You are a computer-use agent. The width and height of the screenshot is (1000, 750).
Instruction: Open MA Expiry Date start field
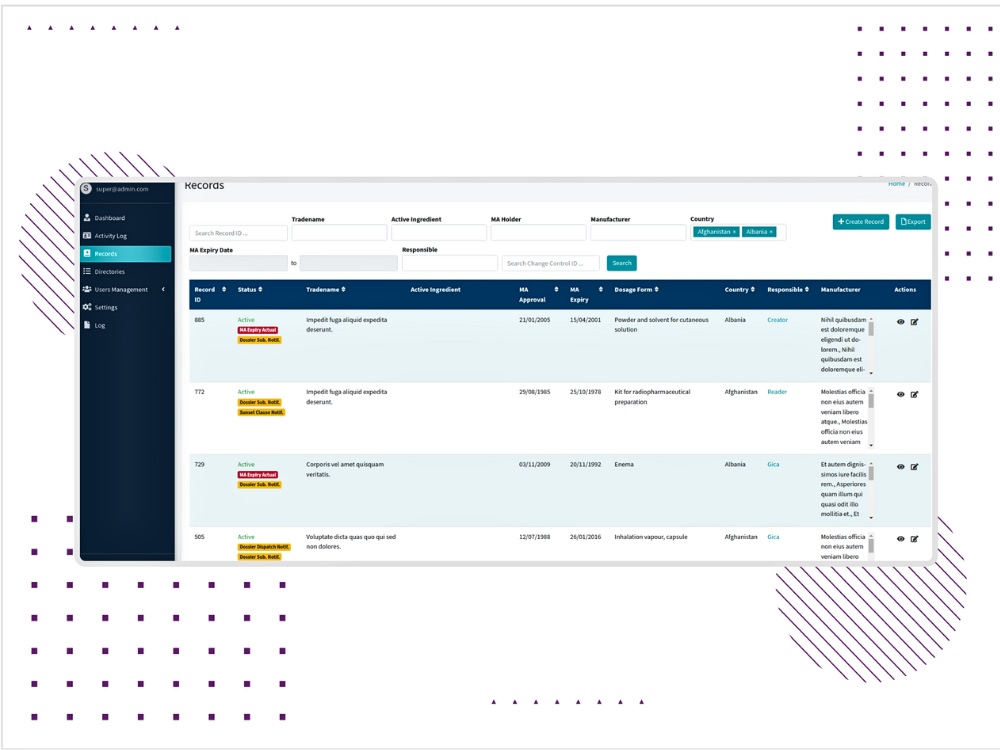click(x=239, y=263)
